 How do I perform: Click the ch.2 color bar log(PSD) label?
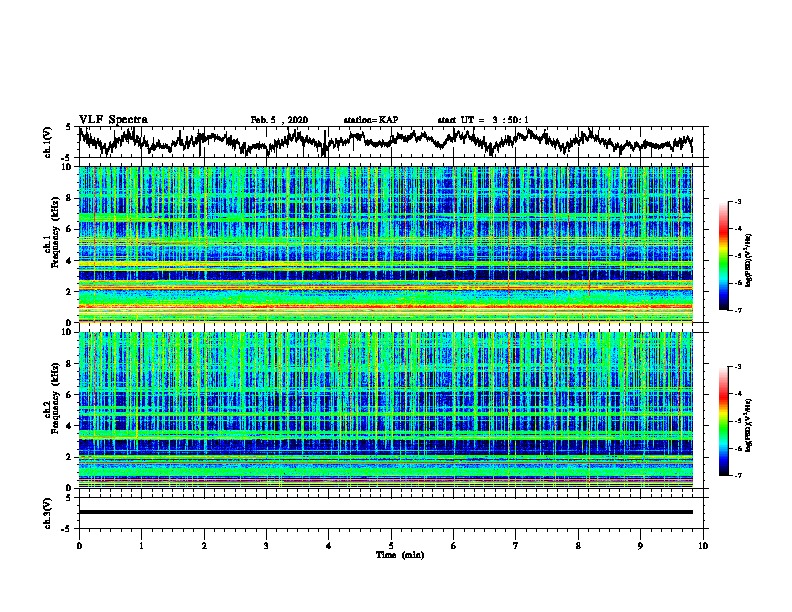748,426
